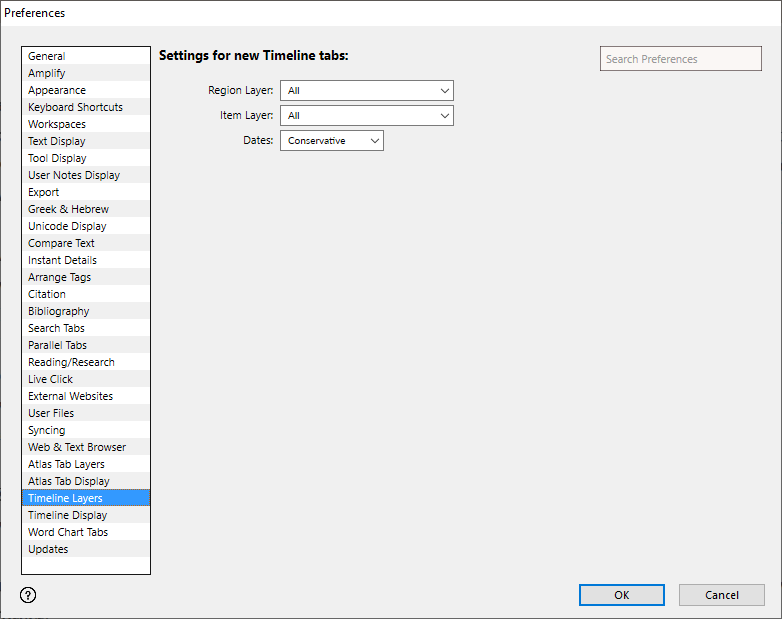The width and height of the screenshot is (782, 619).
Task: Choose Greek & Hebrew in sidebar
Action: pos(68,210)
